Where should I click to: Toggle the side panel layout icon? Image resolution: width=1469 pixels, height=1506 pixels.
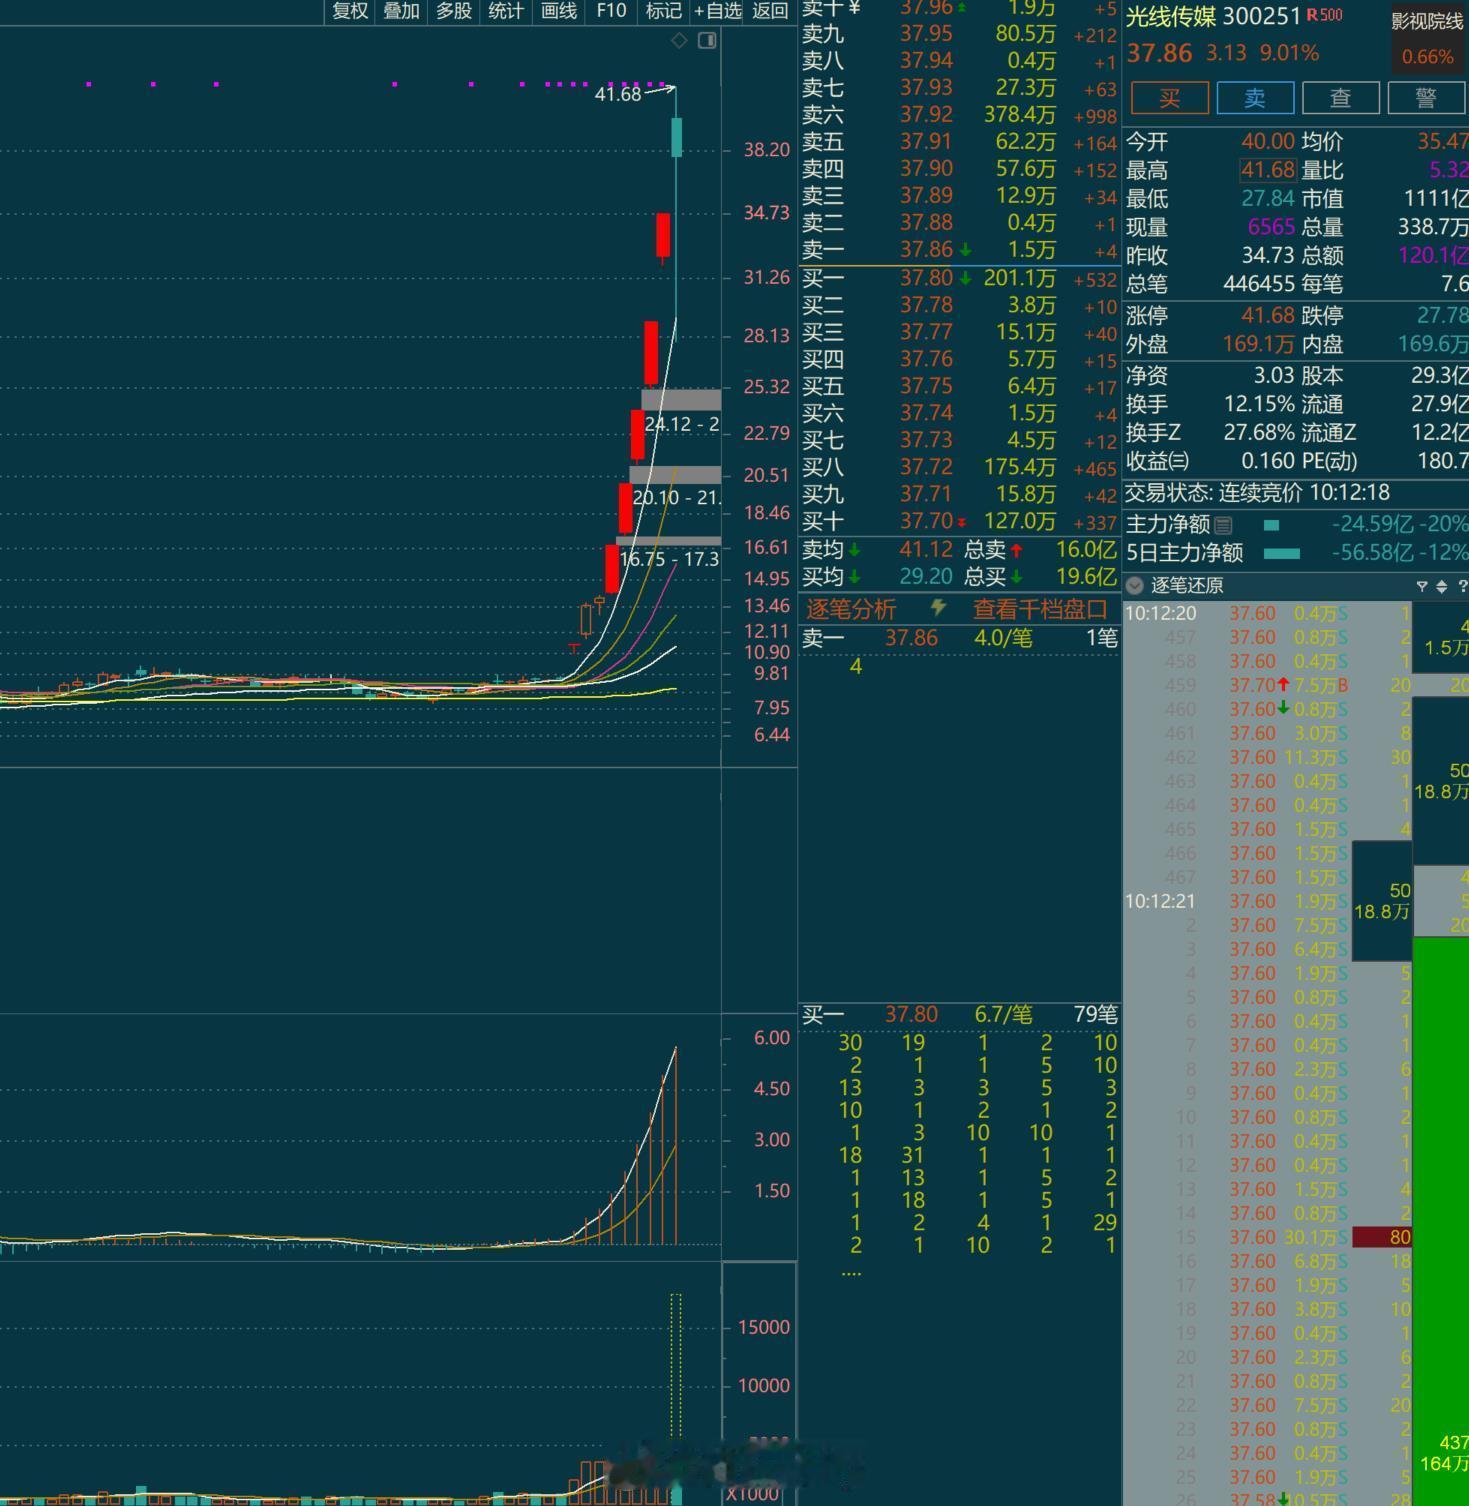pos(707,40)
